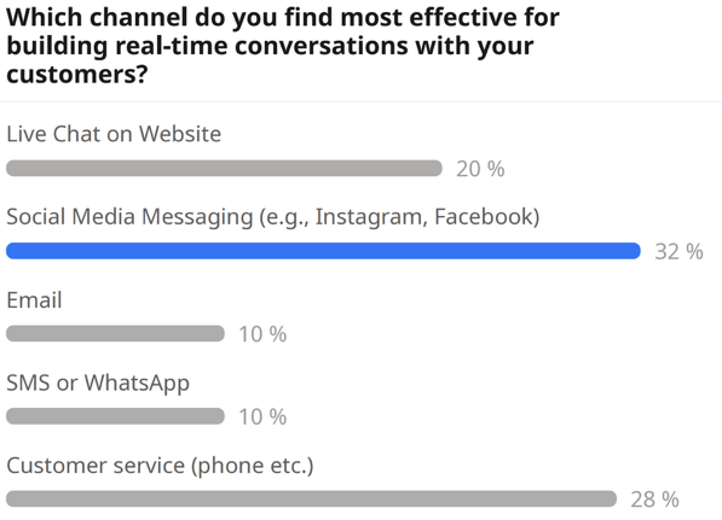
Task: Click the 28 % result value
Action: (654, 499)
